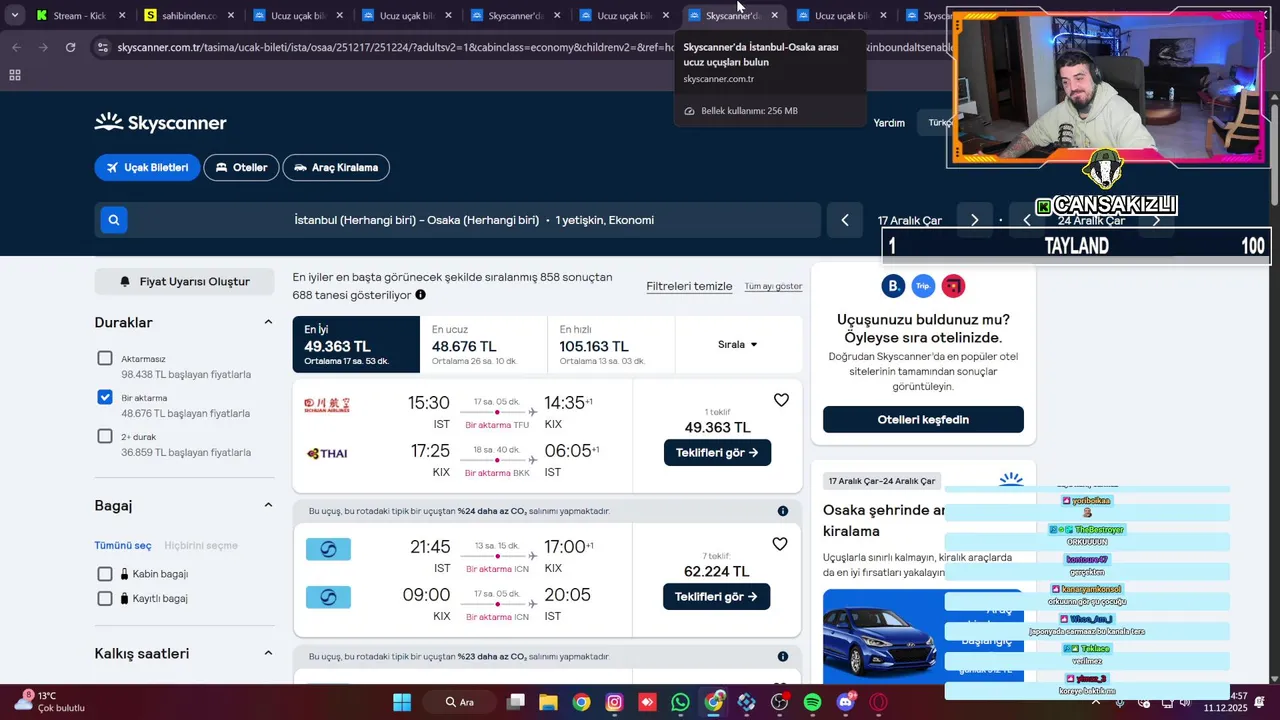Click the Hiçbirini seçme baggage link
This screenshot has height=720, width=1280.
tap(201, 545)
